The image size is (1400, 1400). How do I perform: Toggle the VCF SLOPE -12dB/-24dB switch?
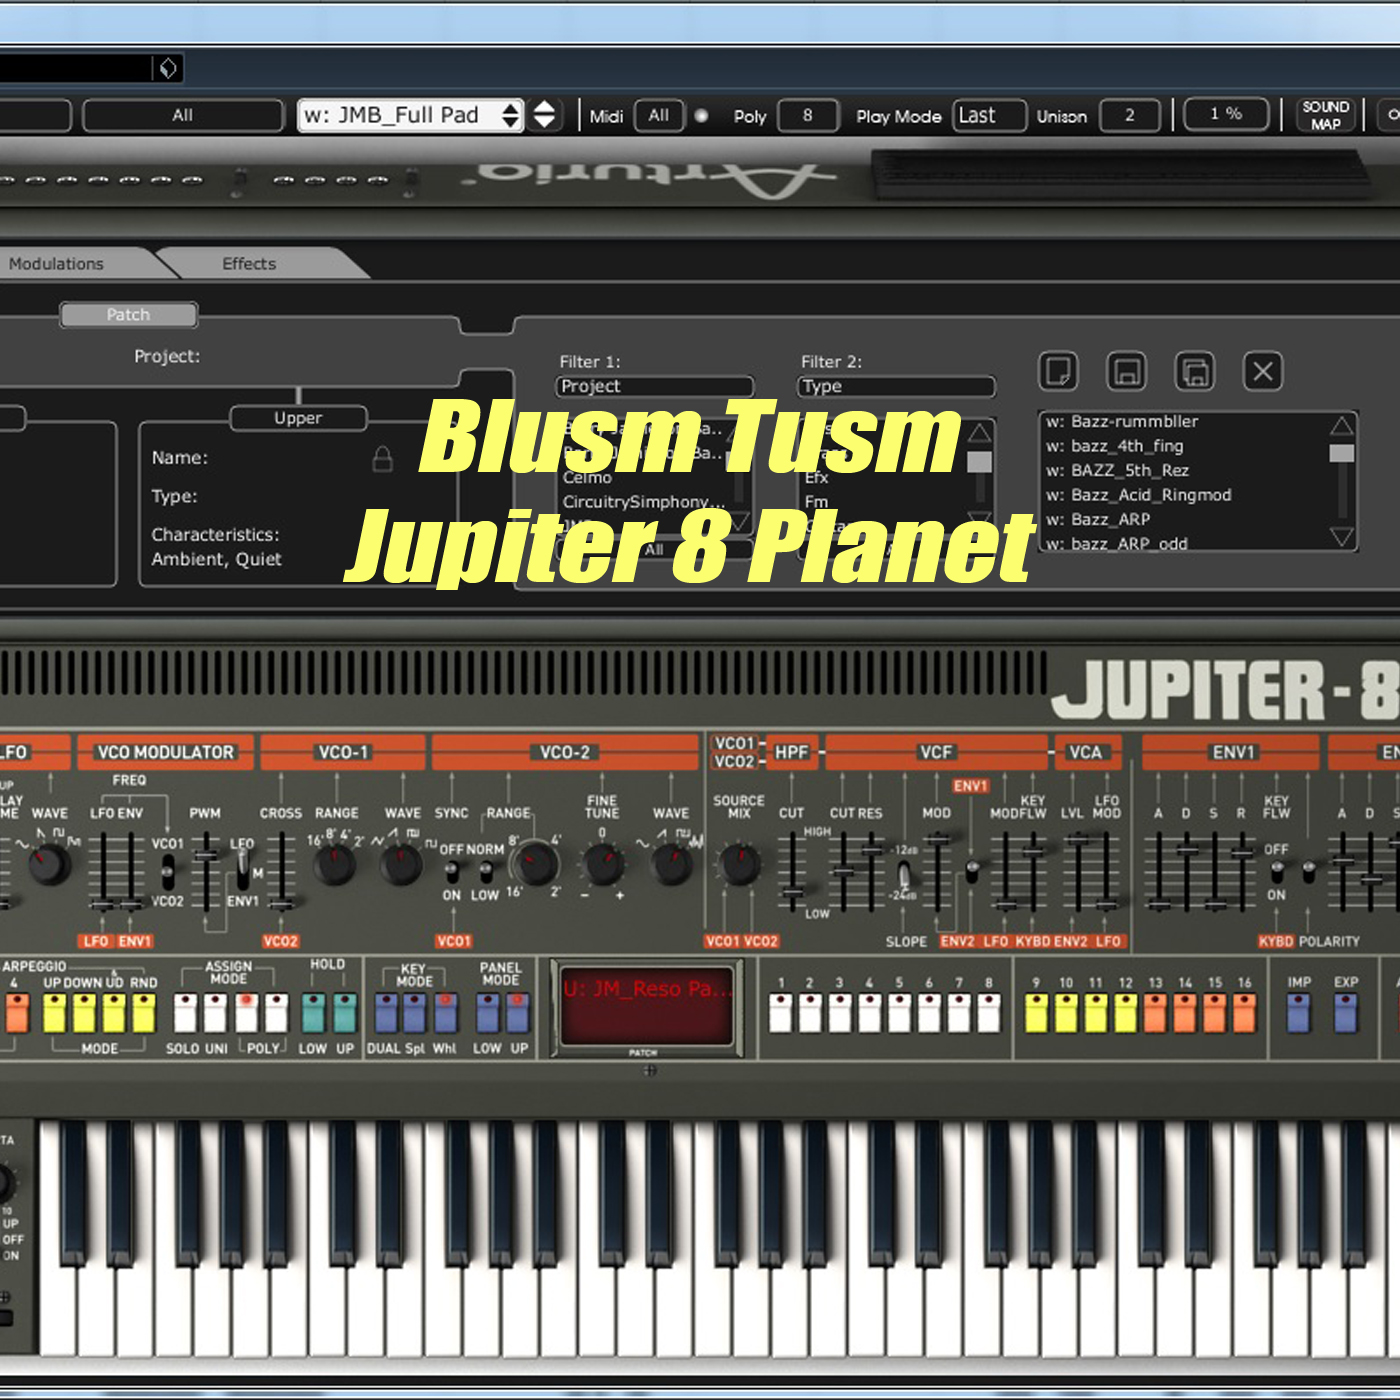pyautogui.click(x=905, y=875)
